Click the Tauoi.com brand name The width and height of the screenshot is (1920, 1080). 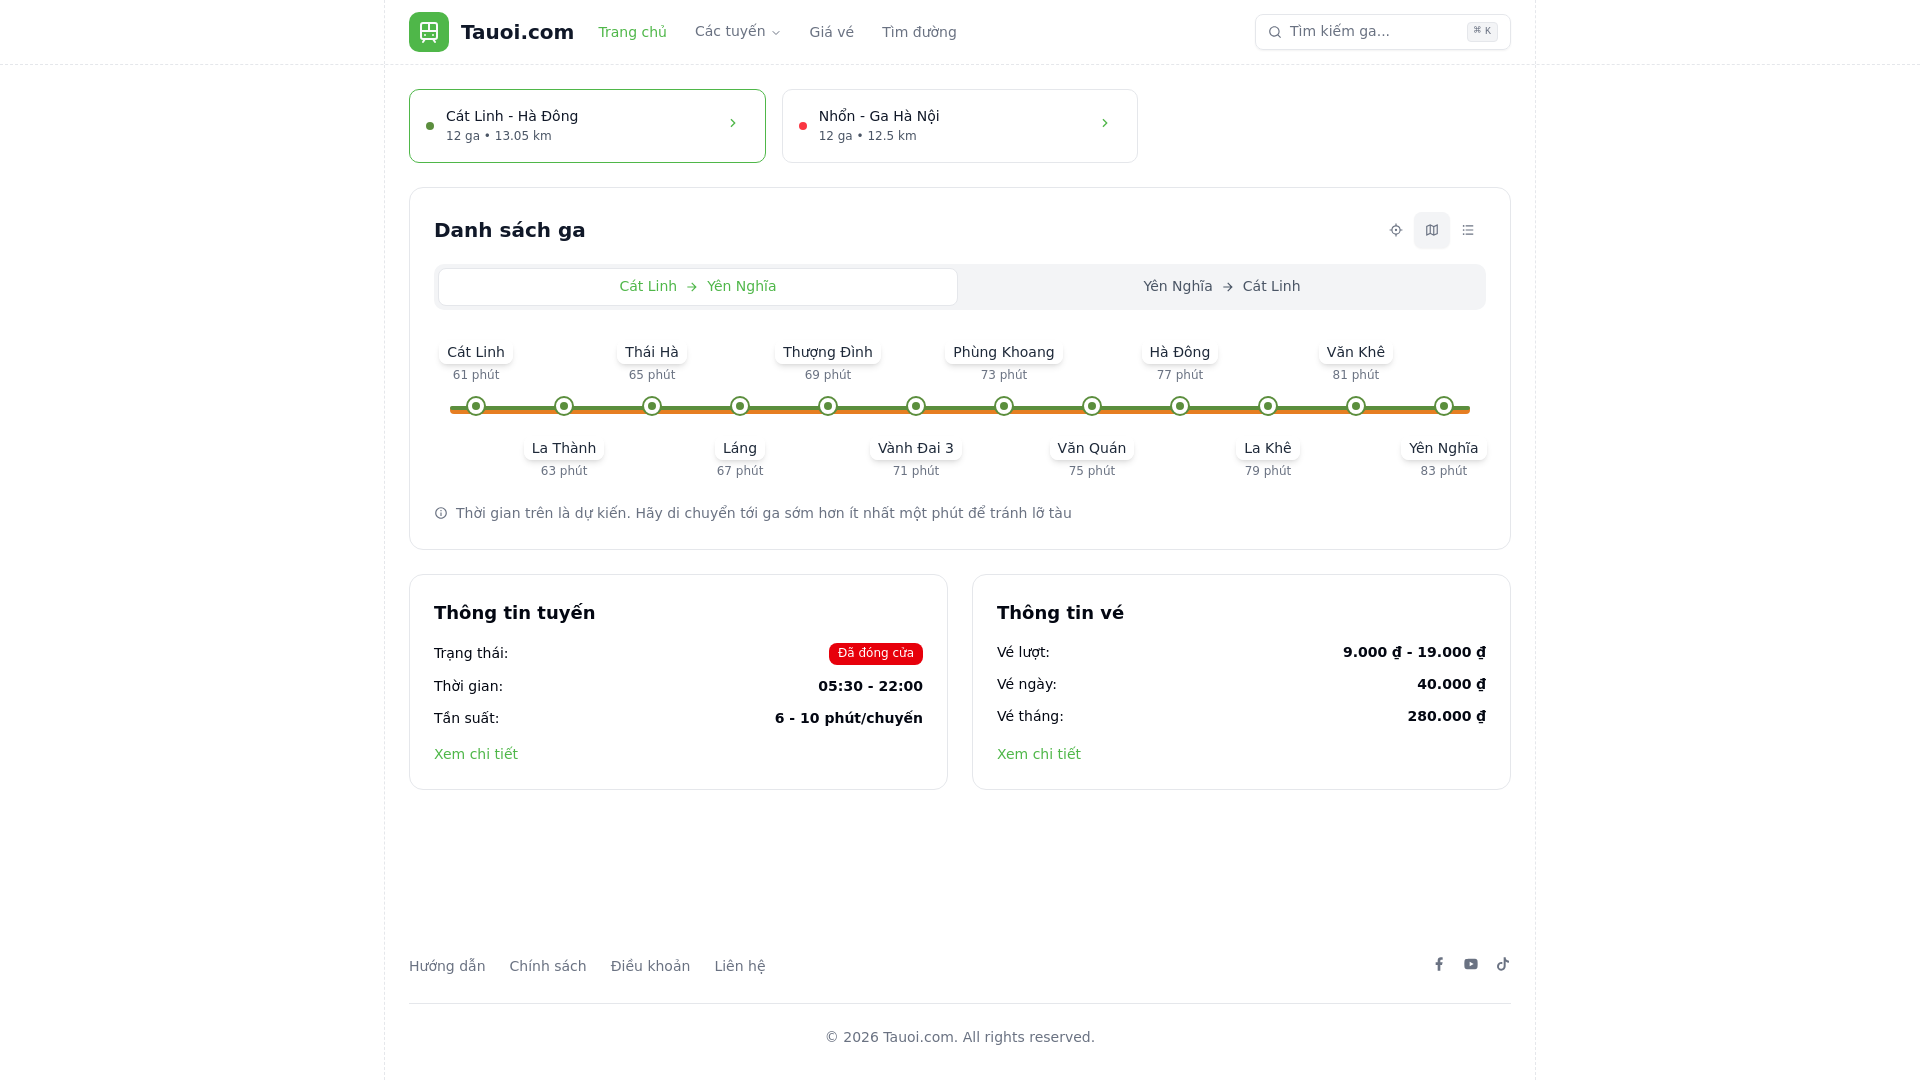click(x=517, y=32)
